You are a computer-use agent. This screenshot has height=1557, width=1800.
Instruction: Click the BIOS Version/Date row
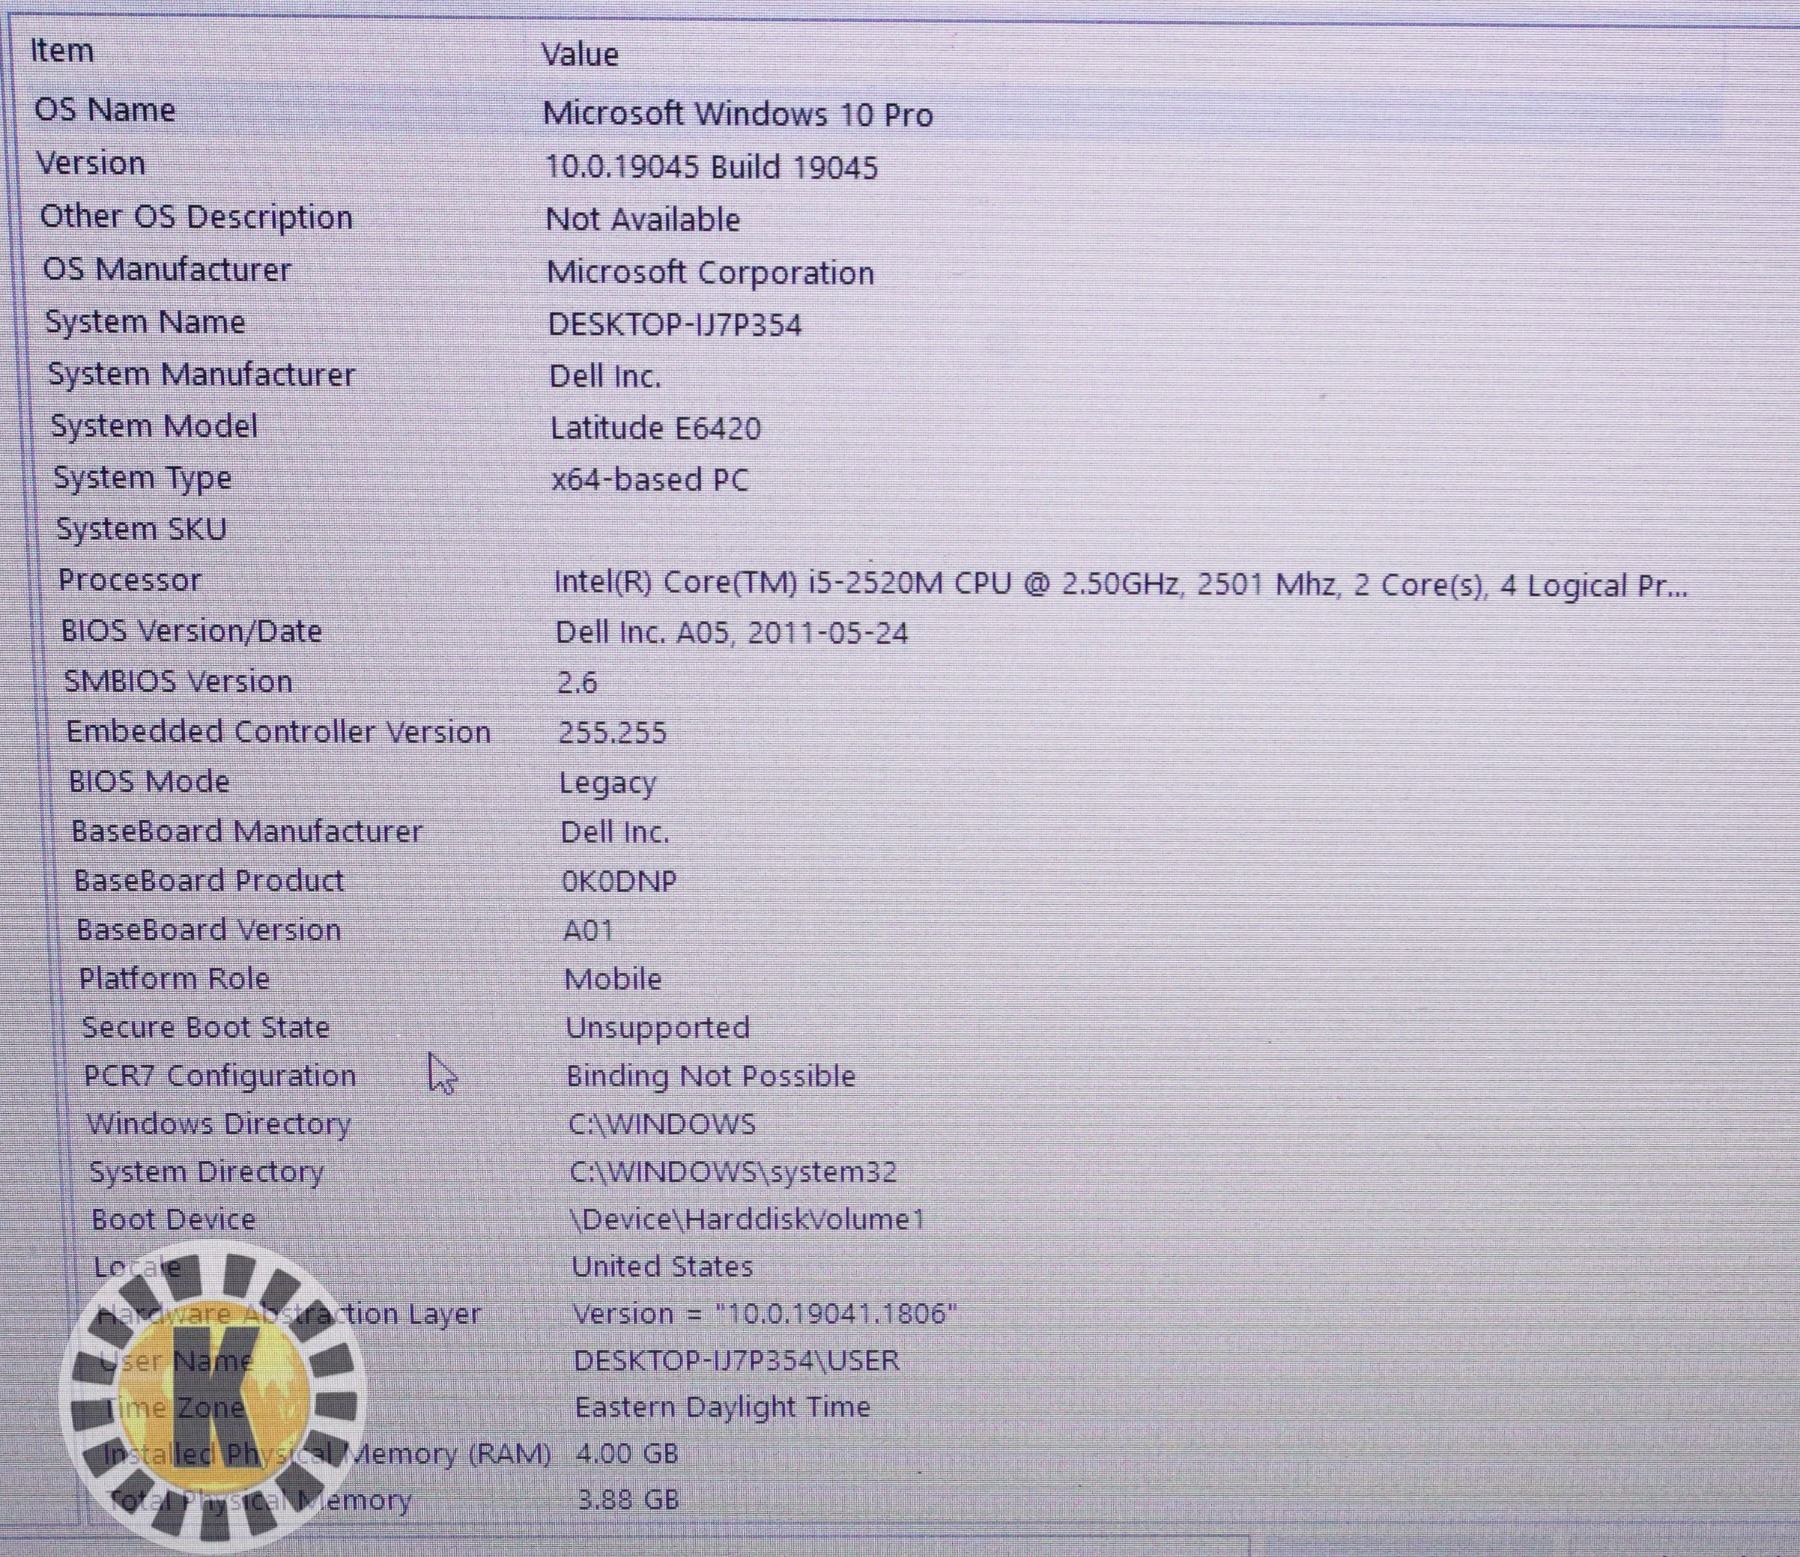click(x=191, y=631)
